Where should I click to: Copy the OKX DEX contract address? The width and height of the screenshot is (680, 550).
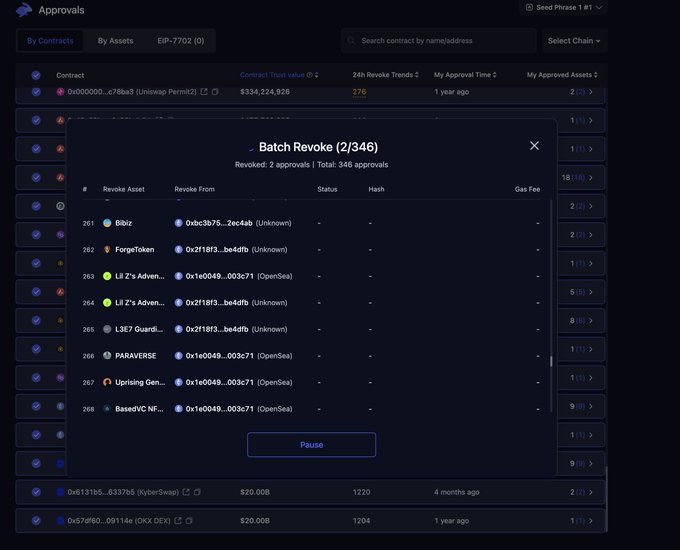pyautogui.click(x=189, y=521)
